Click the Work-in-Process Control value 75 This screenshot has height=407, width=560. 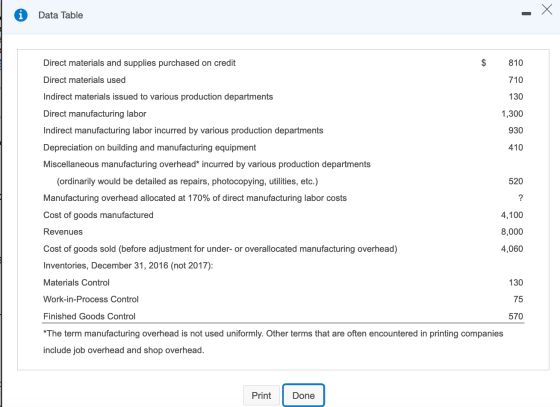pos(518,299)
